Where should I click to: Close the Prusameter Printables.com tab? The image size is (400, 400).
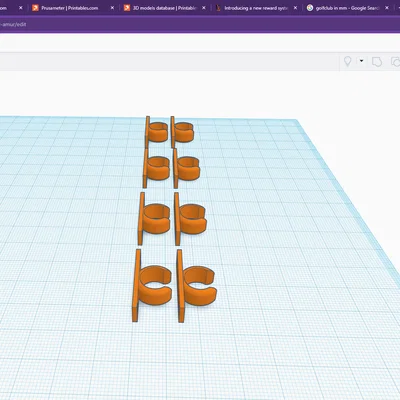(x=112, y=8)
